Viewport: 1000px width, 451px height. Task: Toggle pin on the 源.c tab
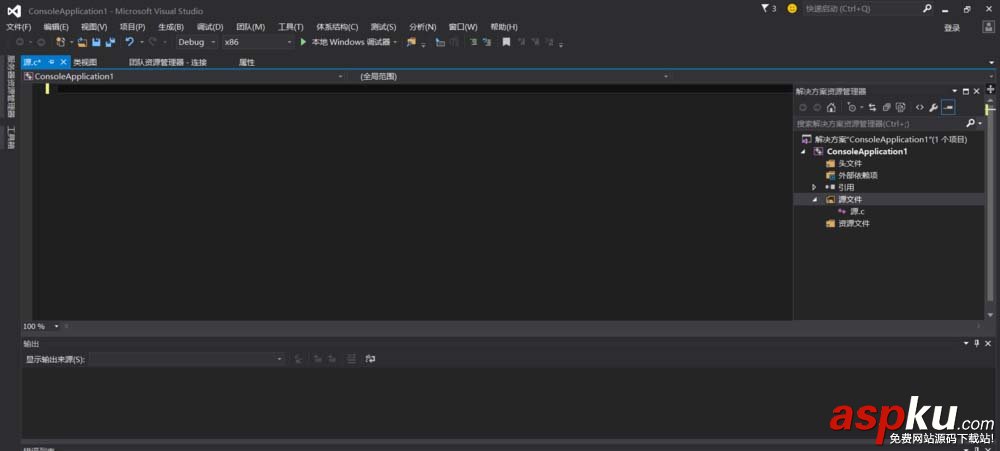click(x=52, y=62)
